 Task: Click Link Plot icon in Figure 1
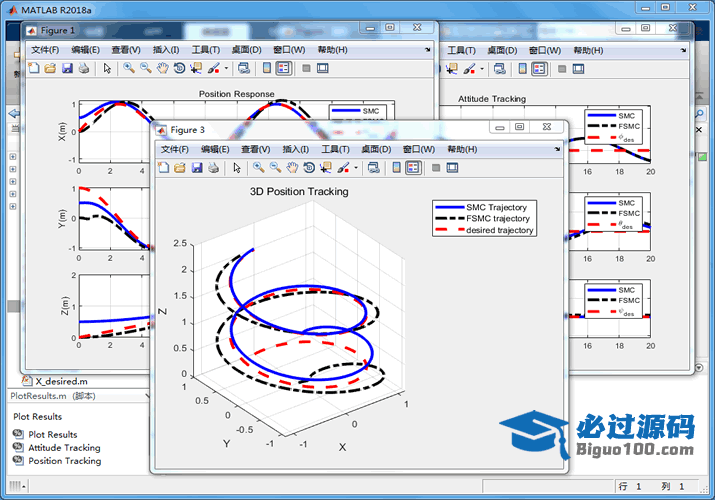[x=244, y=68]
